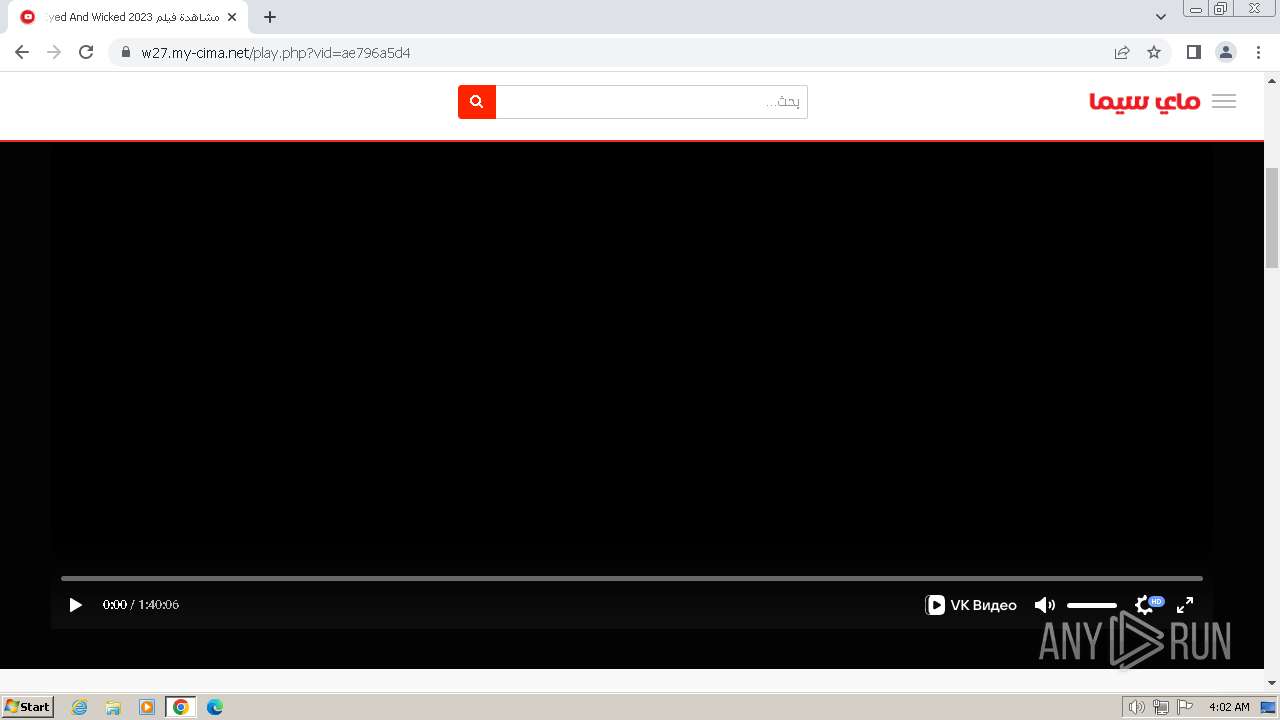View site information lock icon
Viewport: 1280px width, 720px height.
click(x=125, y=53)
